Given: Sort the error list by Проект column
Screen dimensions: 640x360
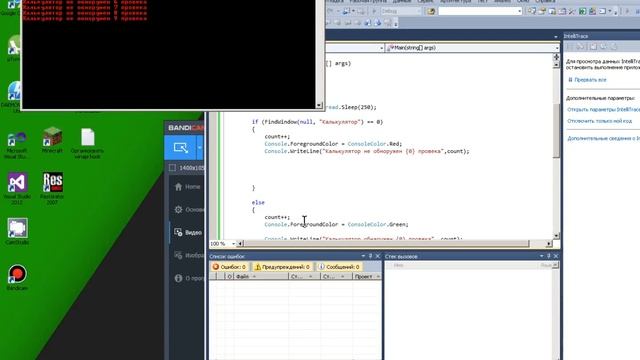Looking at the screenshot, I should coord(367,276).
